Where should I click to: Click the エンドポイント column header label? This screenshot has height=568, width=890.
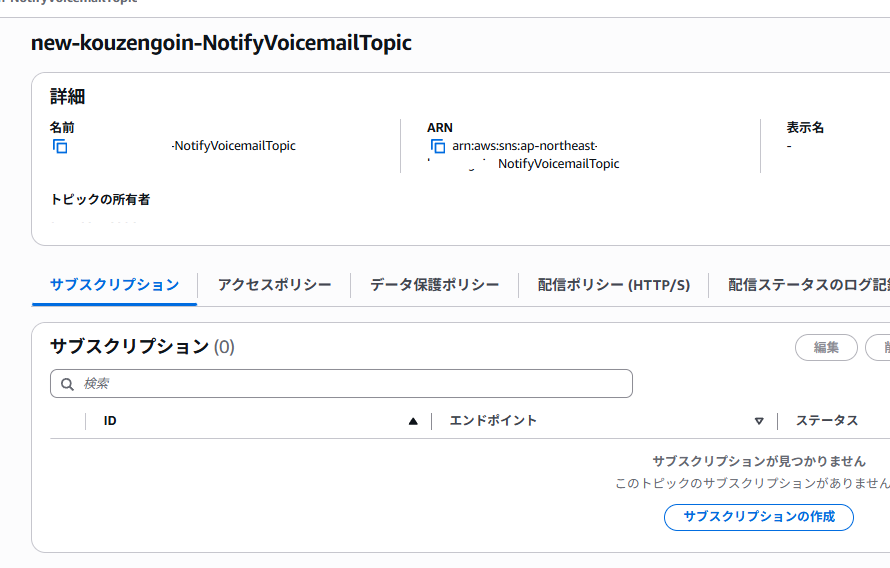click(493, 421)
